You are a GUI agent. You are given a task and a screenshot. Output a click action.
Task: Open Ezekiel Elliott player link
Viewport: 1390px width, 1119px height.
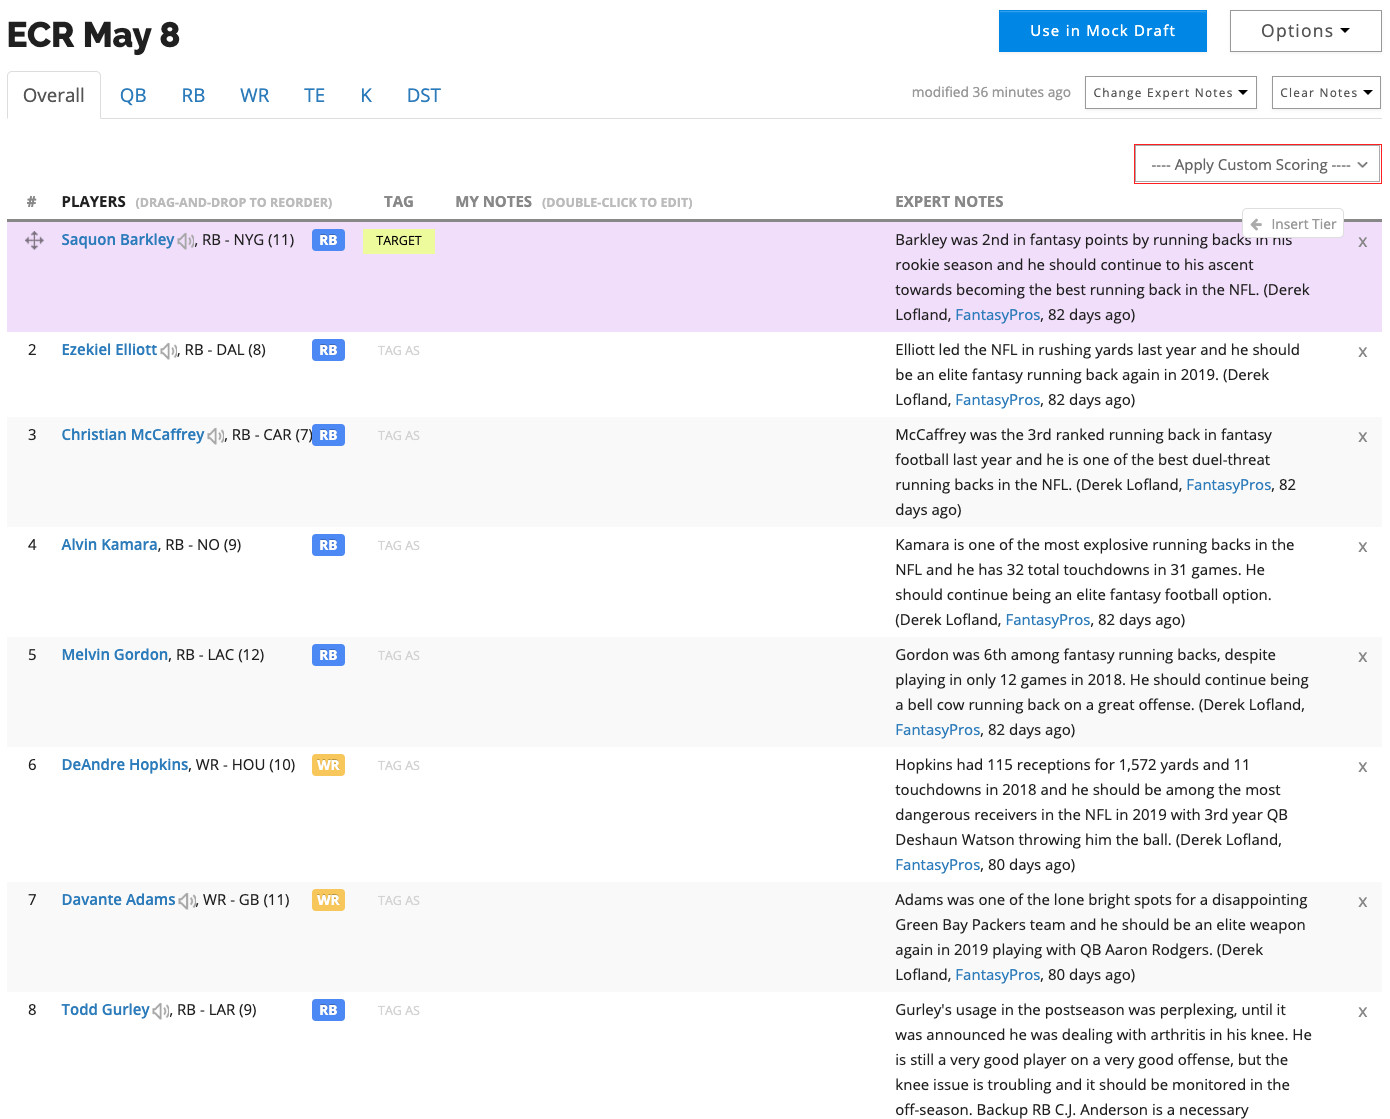pos(109,350)
